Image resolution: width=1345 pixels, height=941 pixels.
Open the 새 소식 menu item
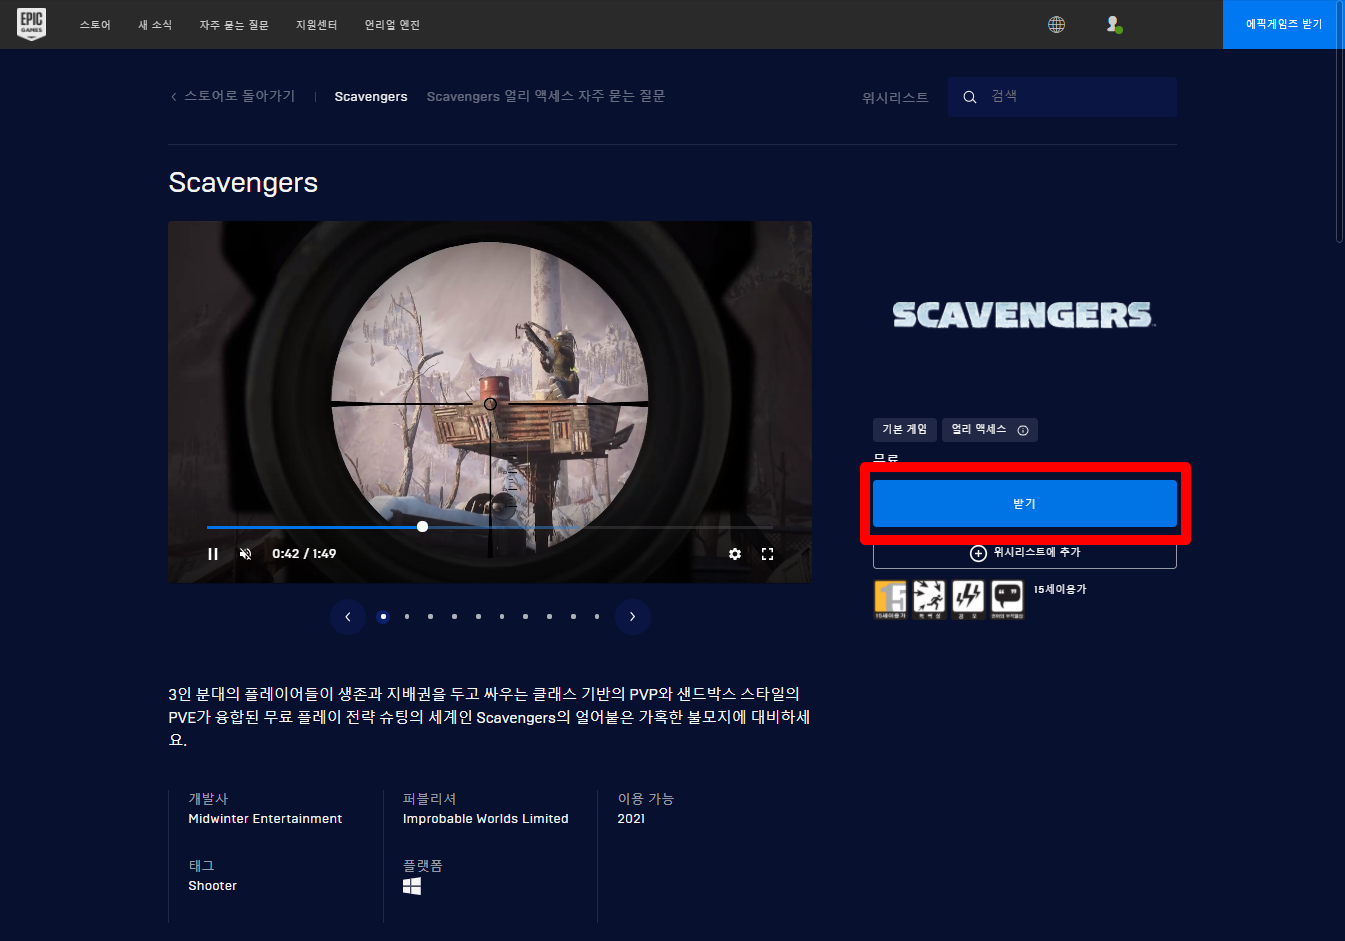pyautogui.click(x=155, y=25)
